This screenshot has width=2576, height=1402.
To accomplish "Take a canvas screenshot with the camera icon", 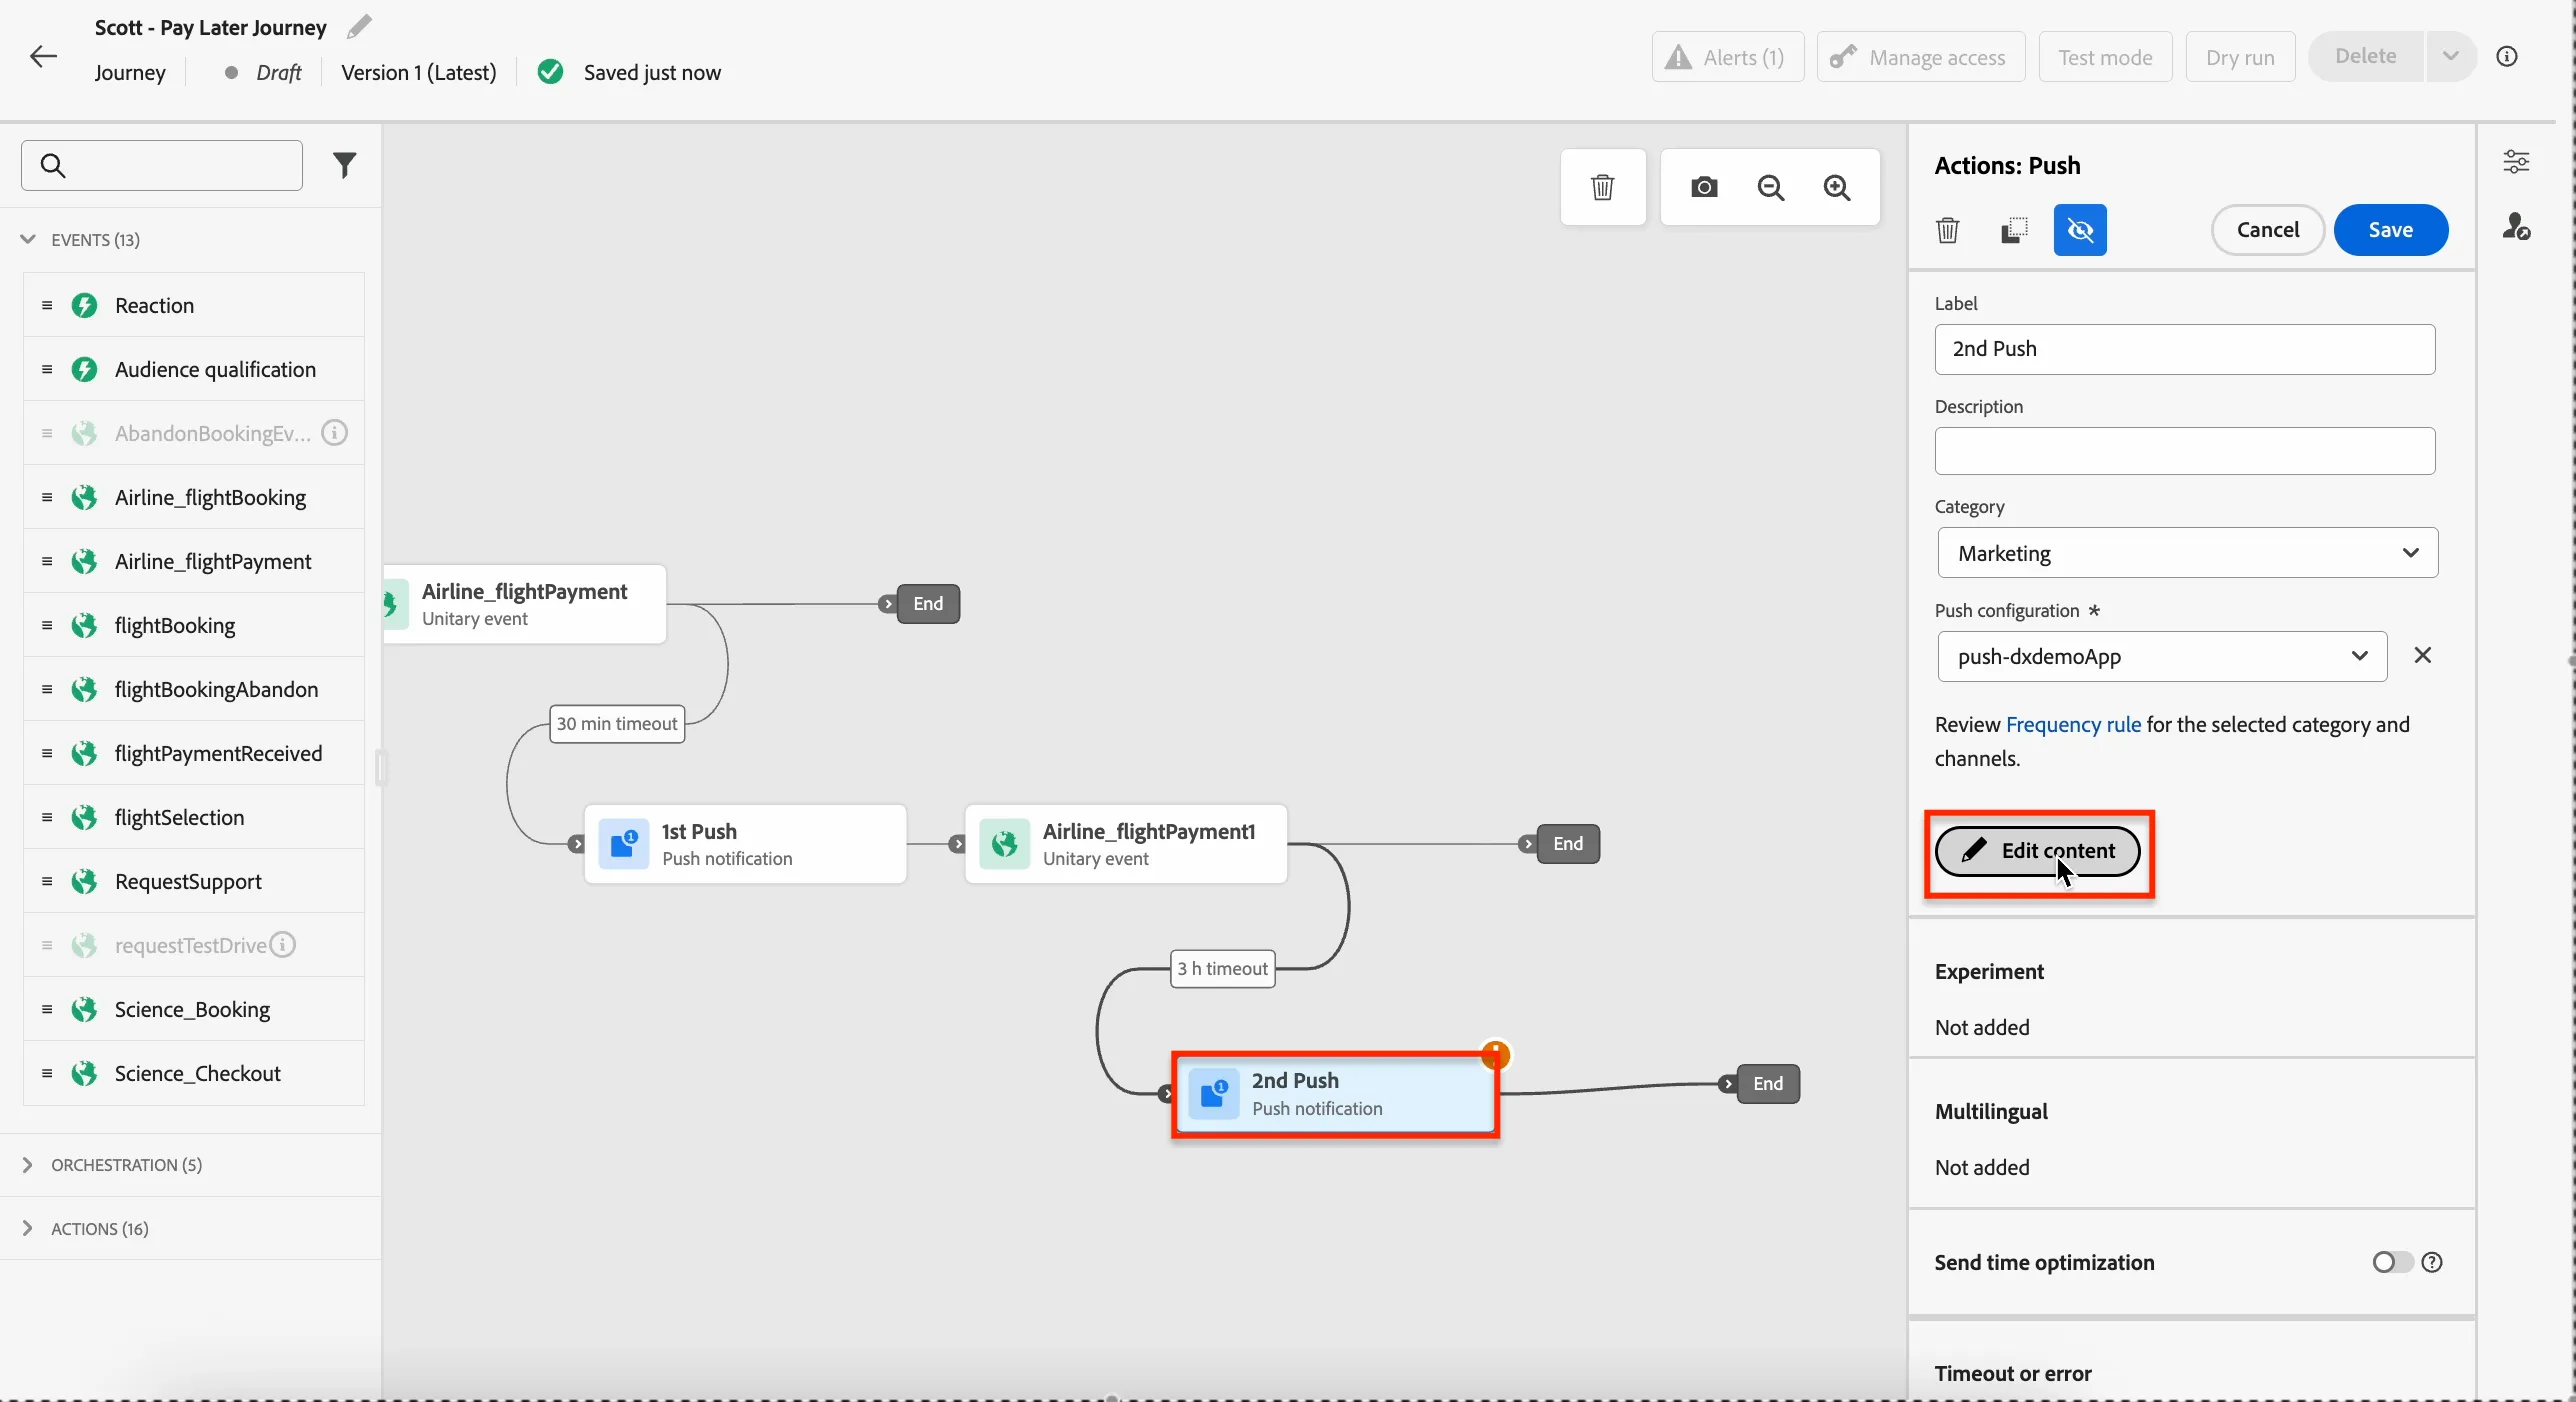I will coord(1704,187).
